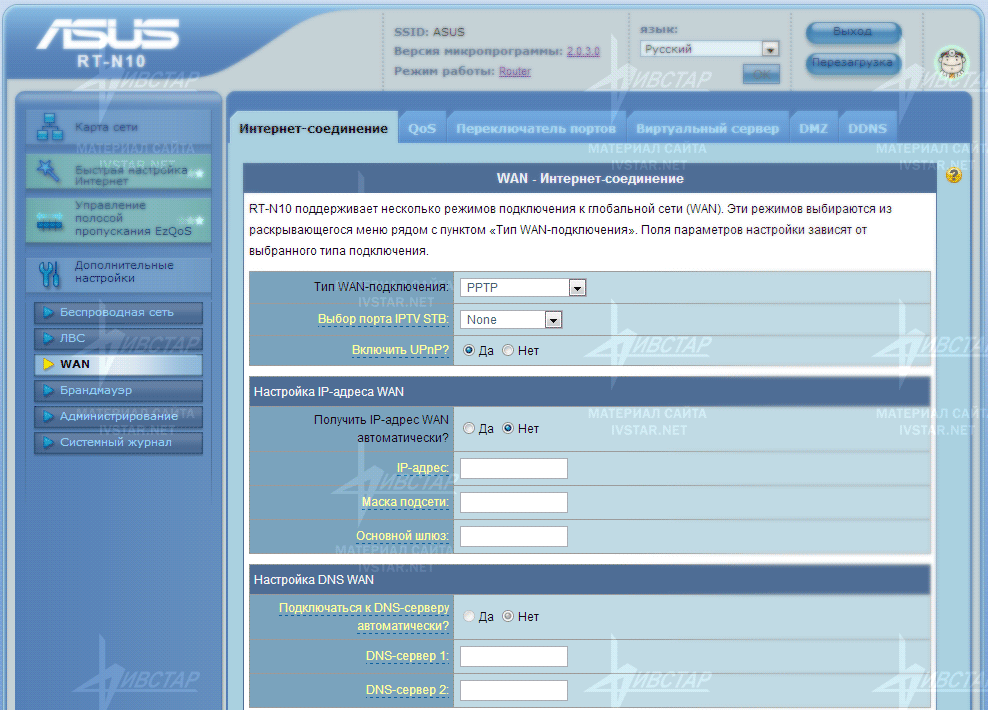988x710 pixels.
Task: Click the Включить UPnP? help link
Action: [400, 350]
